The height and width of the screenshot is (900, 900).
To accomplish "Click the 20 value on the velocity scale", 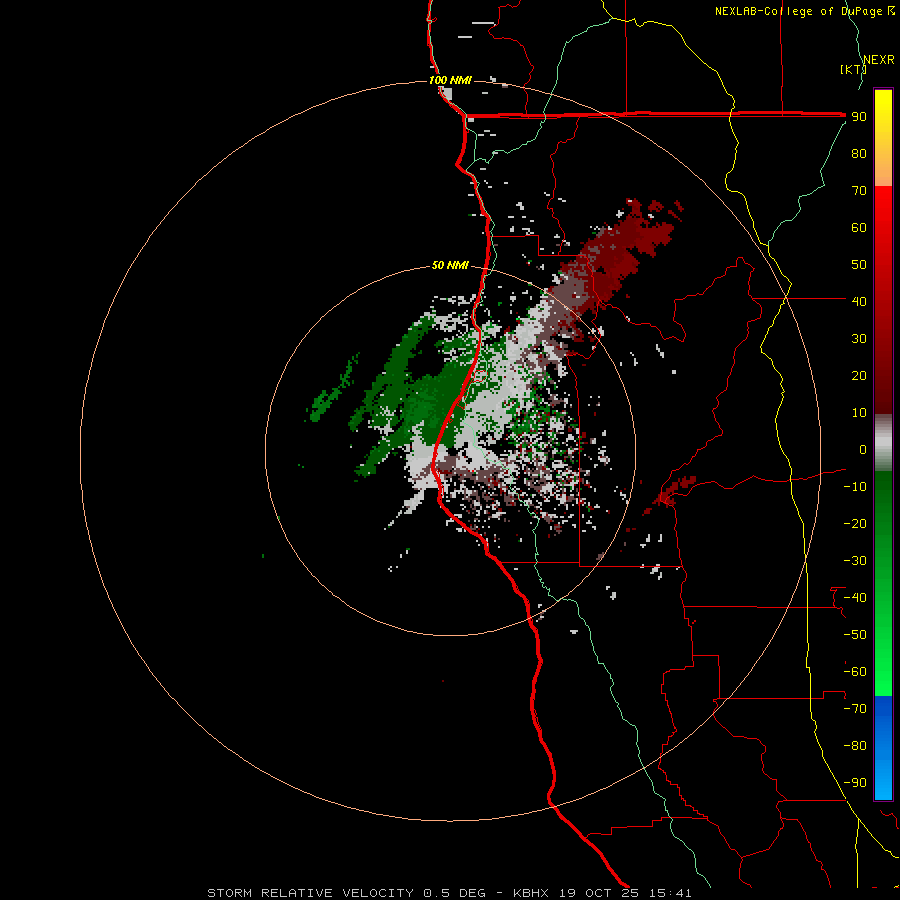I will click(859, 375).
